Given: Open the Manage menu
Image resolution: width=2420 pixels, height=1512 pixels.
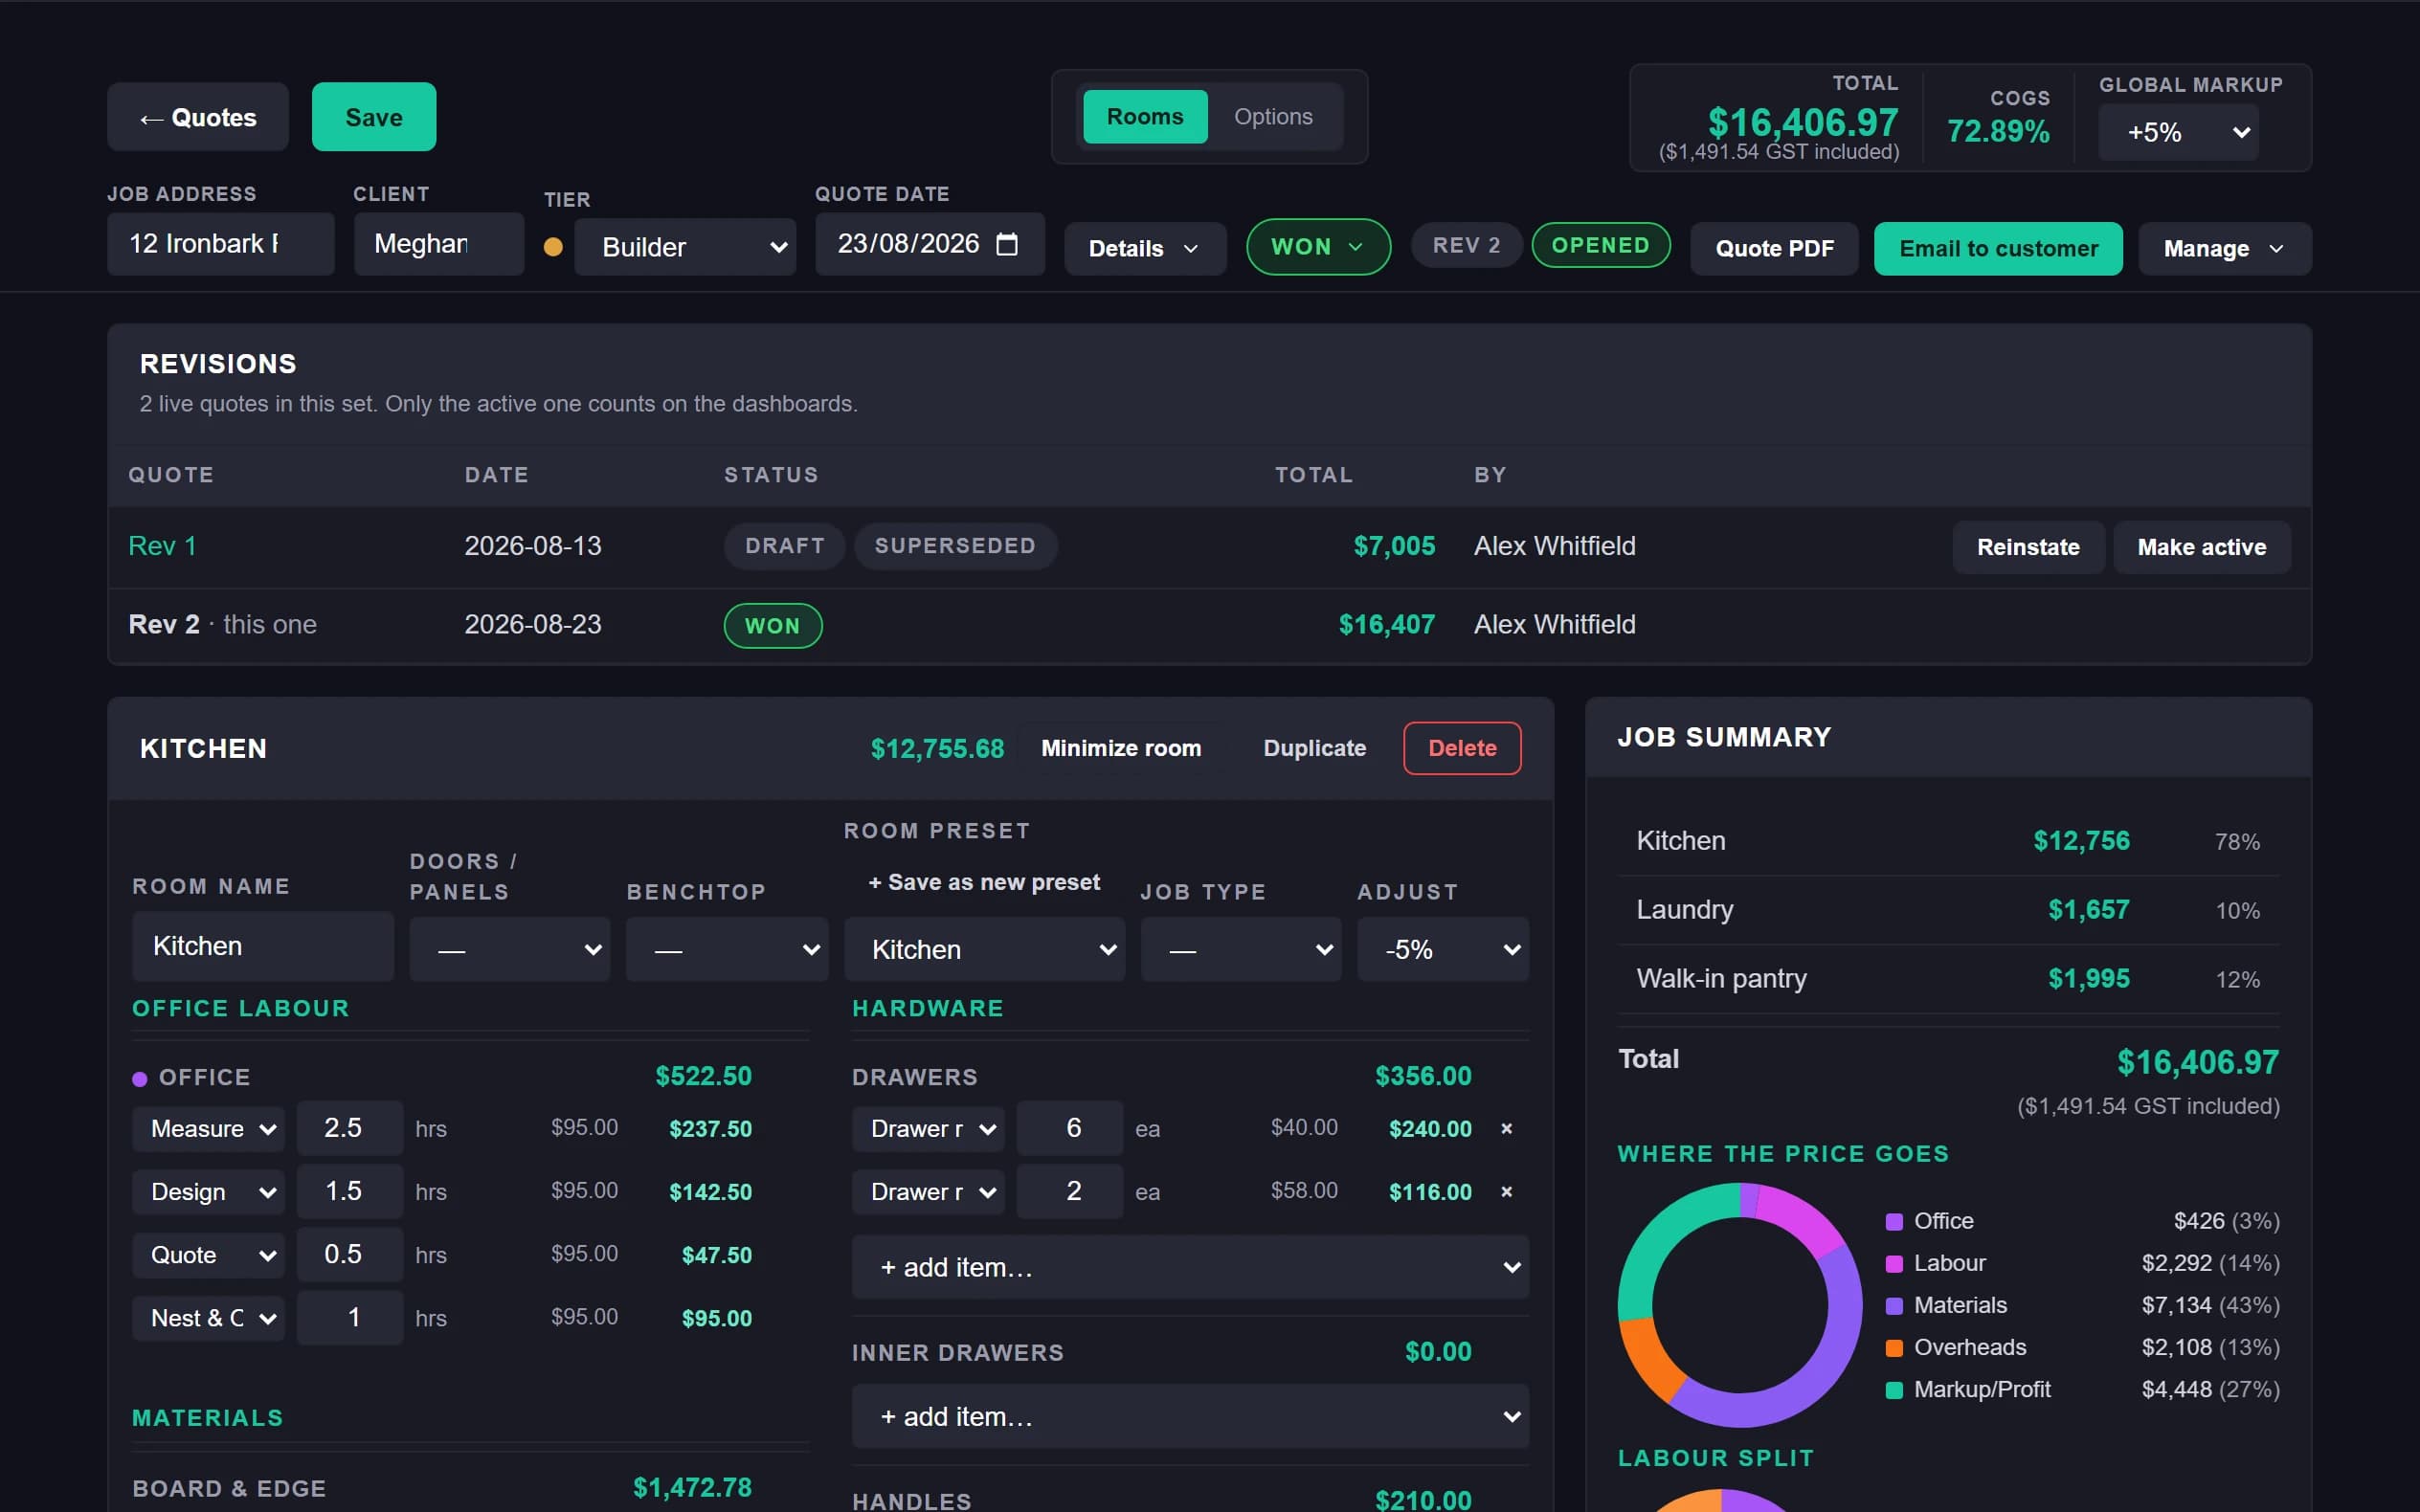Looking at the screenshot, I should (x=2224, y=248).
